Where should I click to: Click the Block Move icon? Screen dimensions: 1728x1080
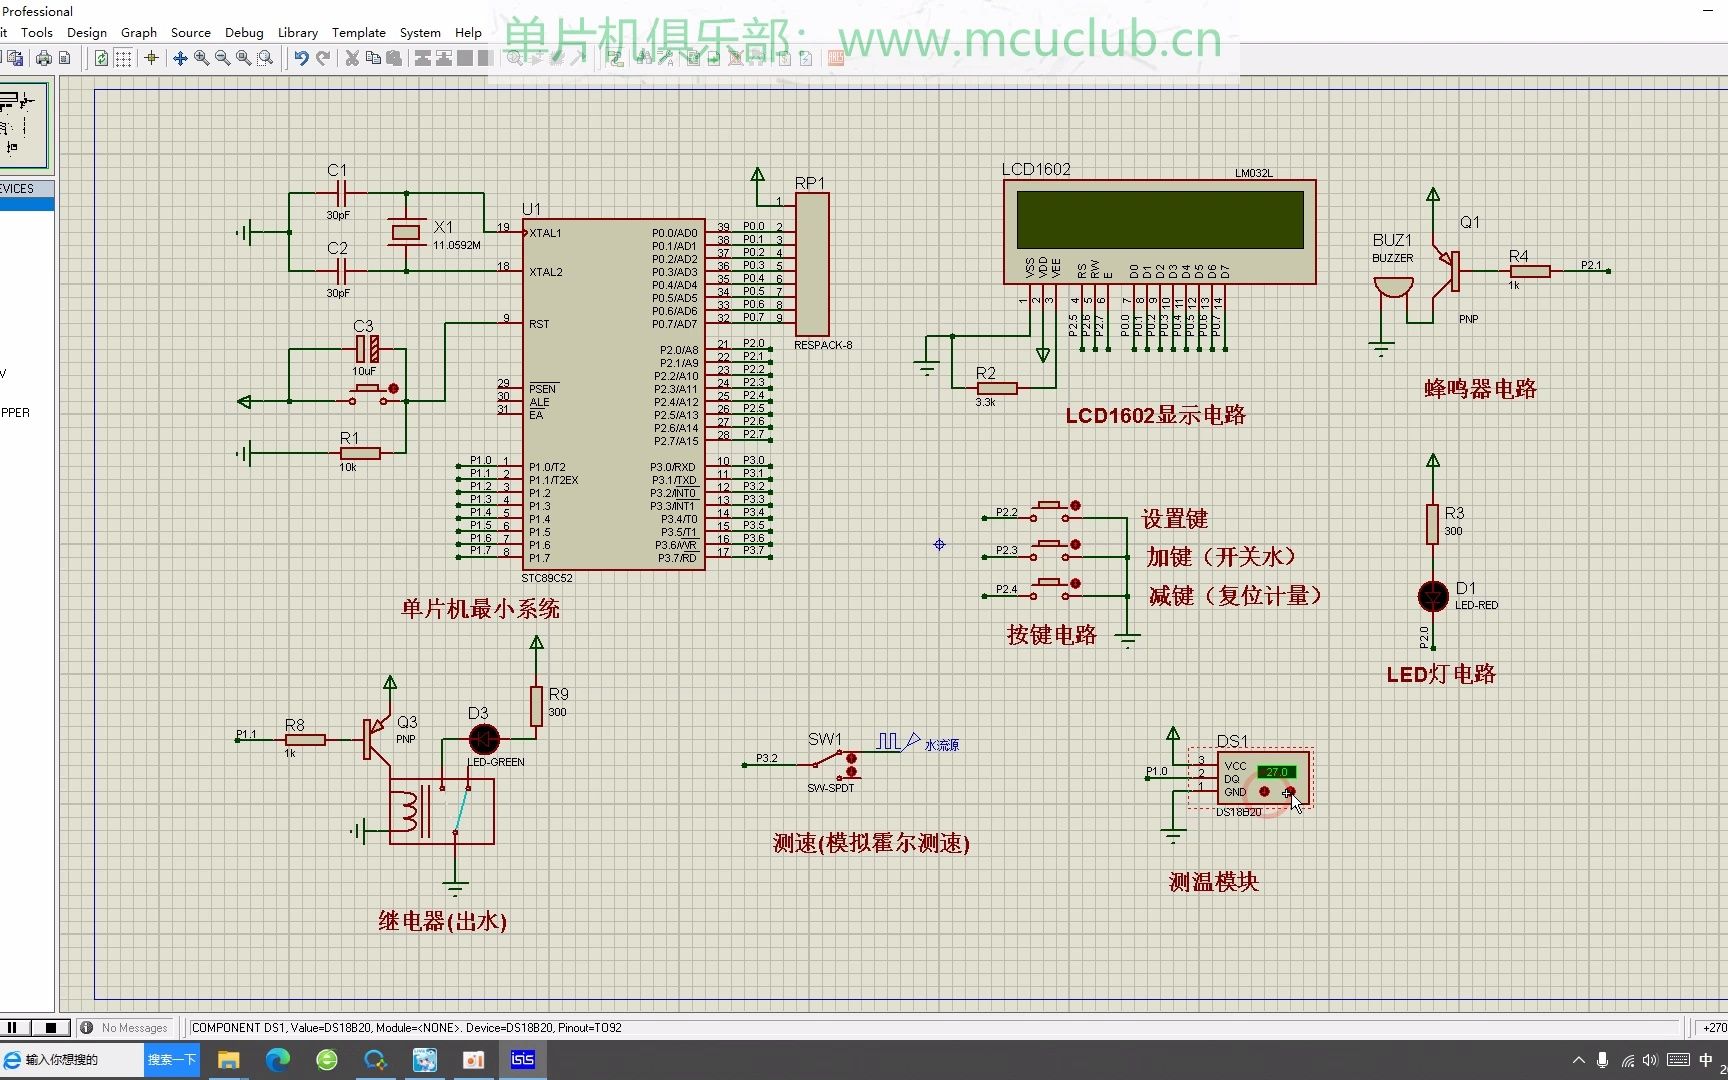[444, 58]
